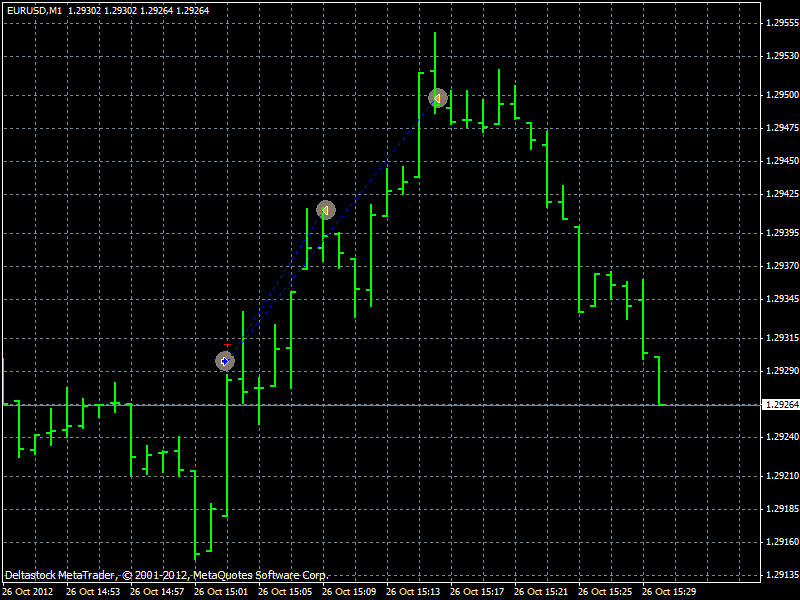800x600 pixels.
Task: Select the orange close marker near 1.29500
Action: pos(437,98)
